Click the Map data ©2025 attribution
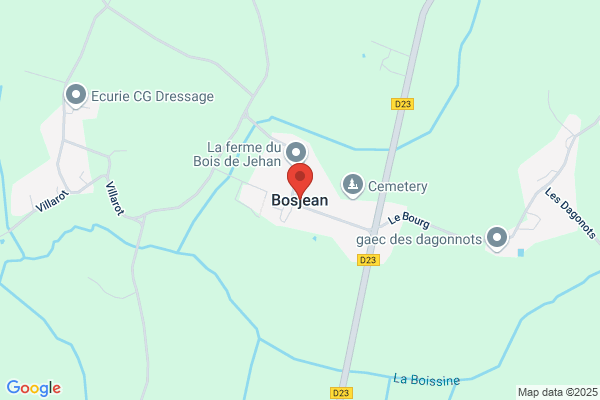The image size is (600, 400). [x=558, y=392]
